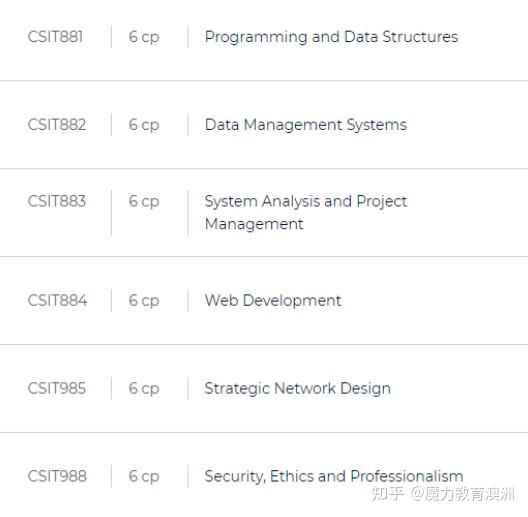The height and width of the screenshot is (517, 528).
Task: Click the 6 cp value for CSIT881
Action: click(144, 37)
